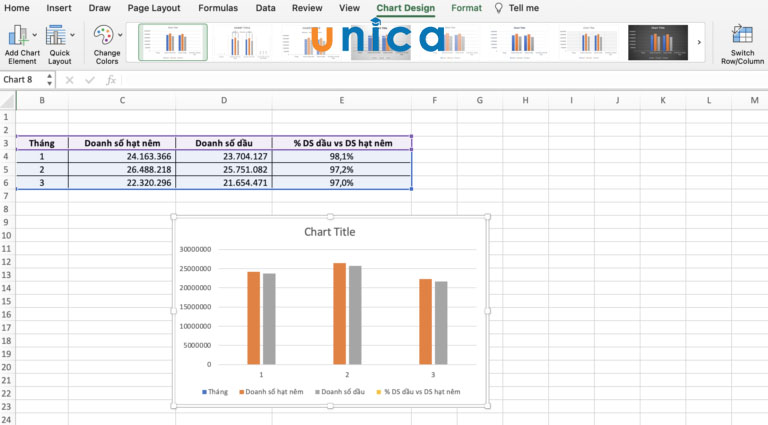
Task: Open the Add Chart Element menu
Action: point(22,45)
